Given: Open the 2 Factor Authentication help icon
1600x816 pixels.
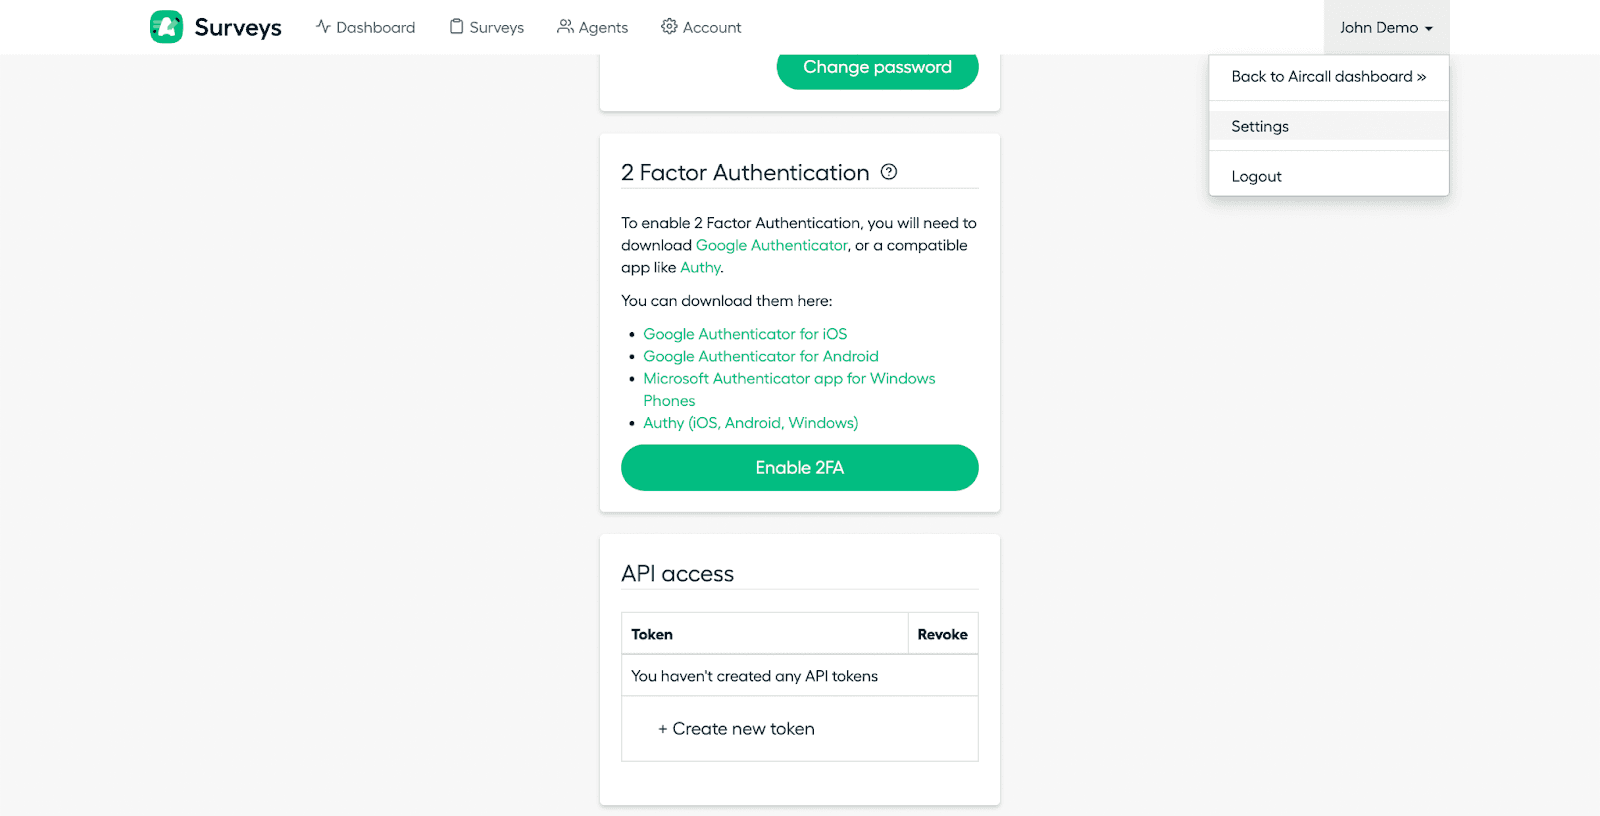Looking at the screenshot, I should 889,172.
